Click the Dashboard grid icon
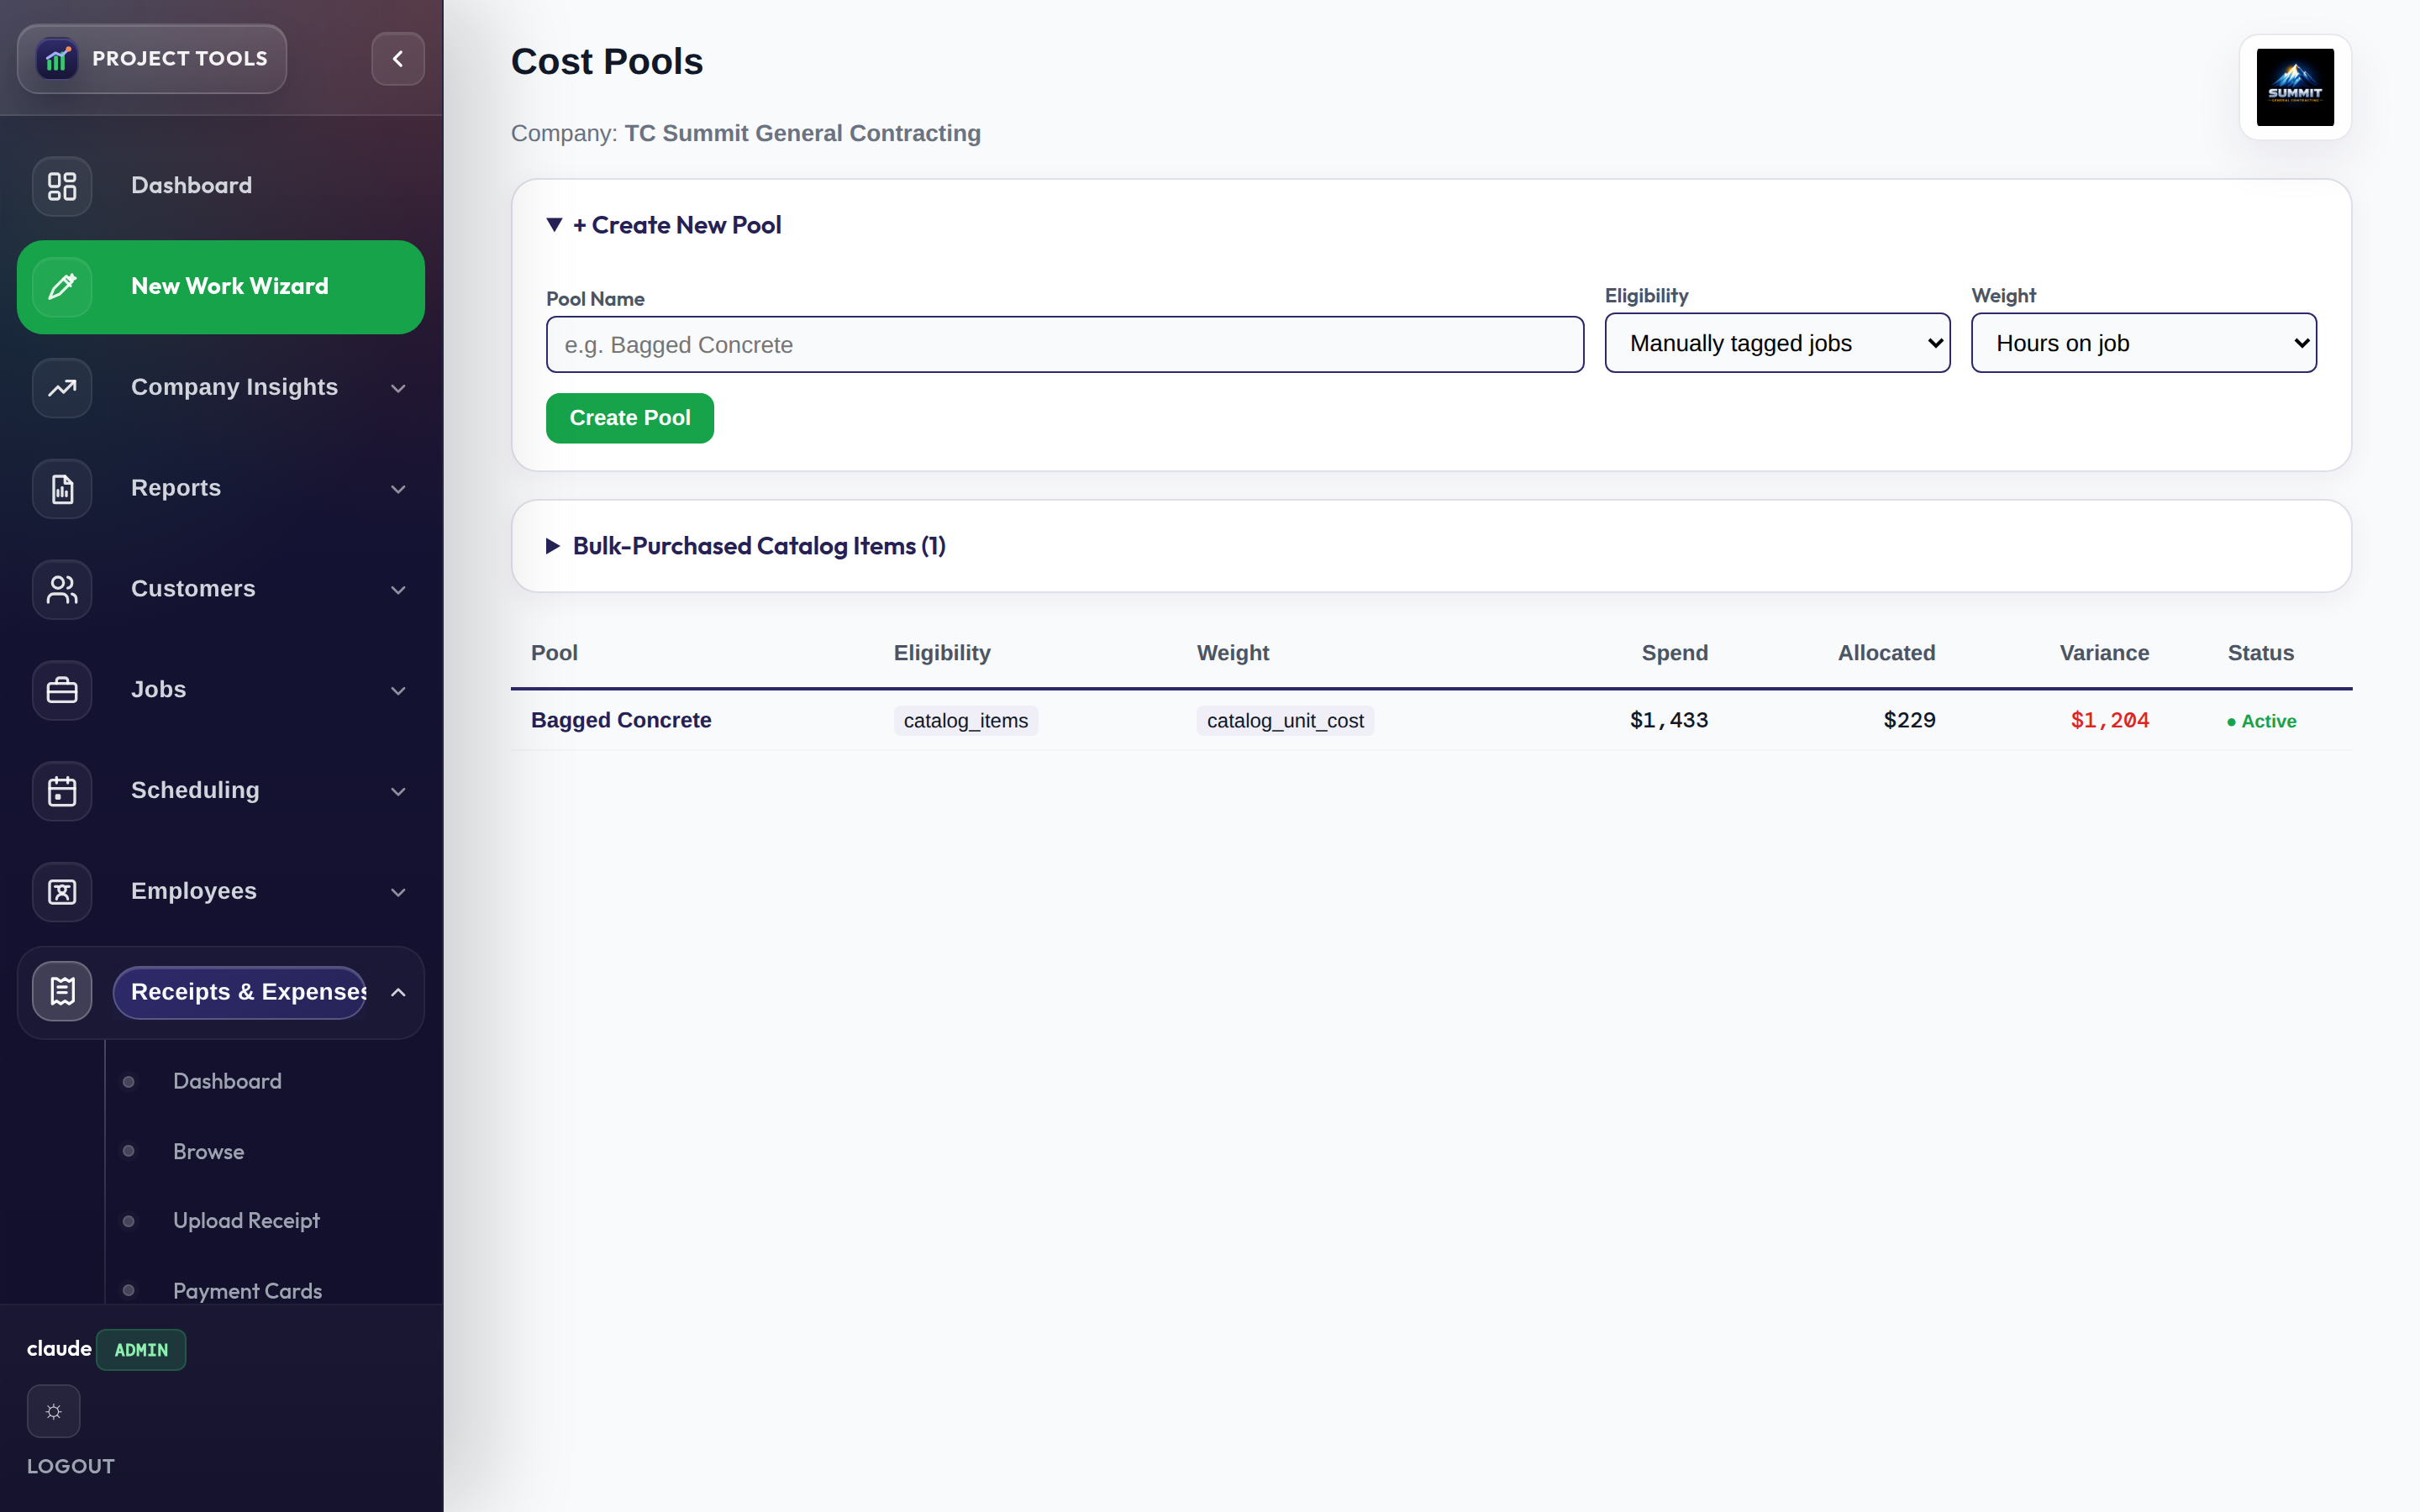 click(x=62, y=186)
